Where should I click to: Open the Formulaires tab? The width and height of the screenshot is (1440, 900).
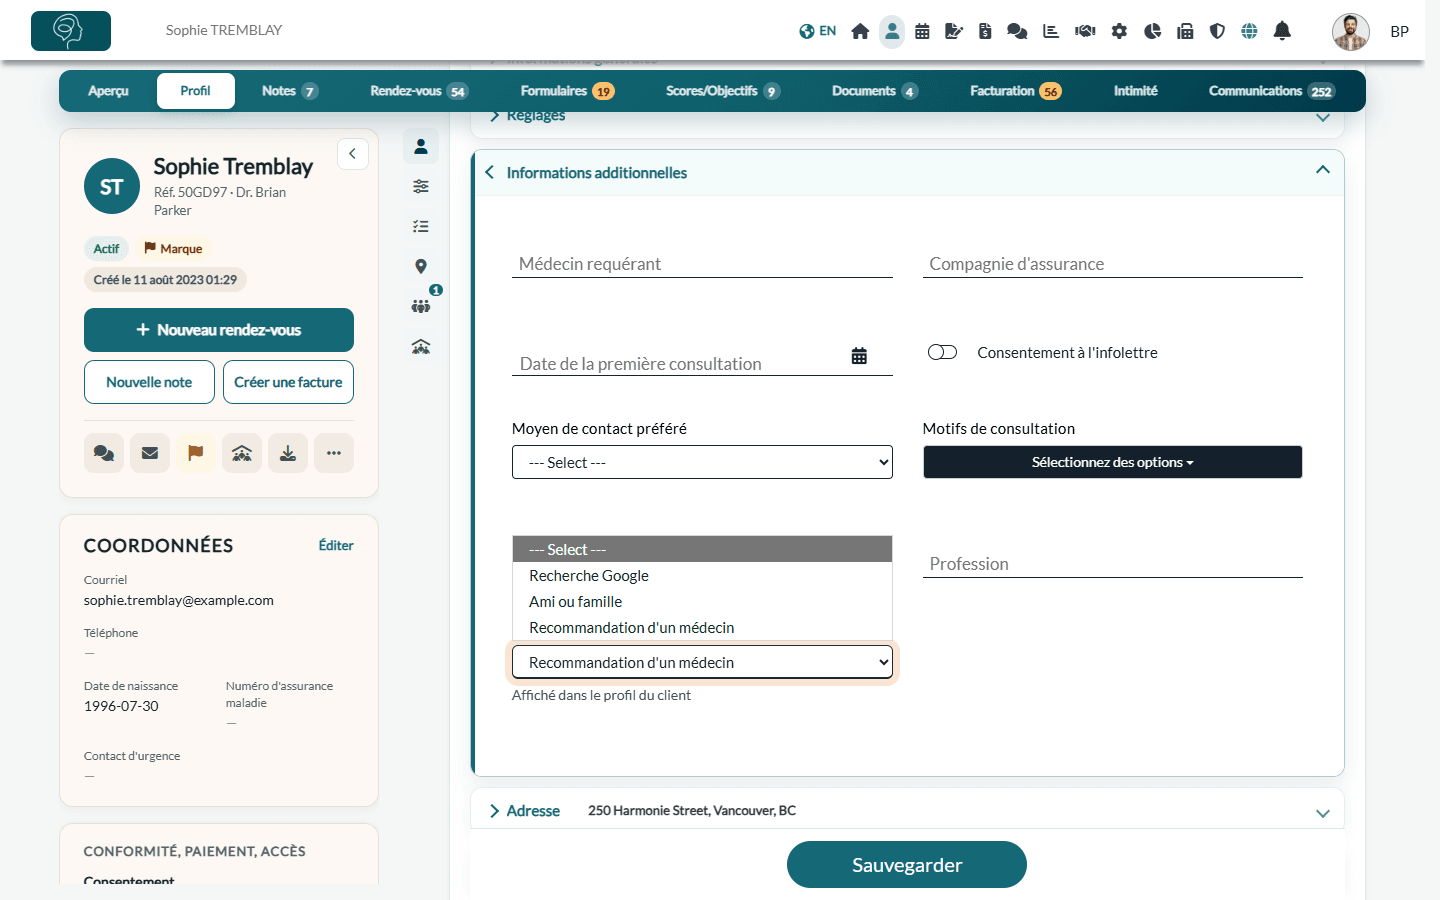pos(567,91)
